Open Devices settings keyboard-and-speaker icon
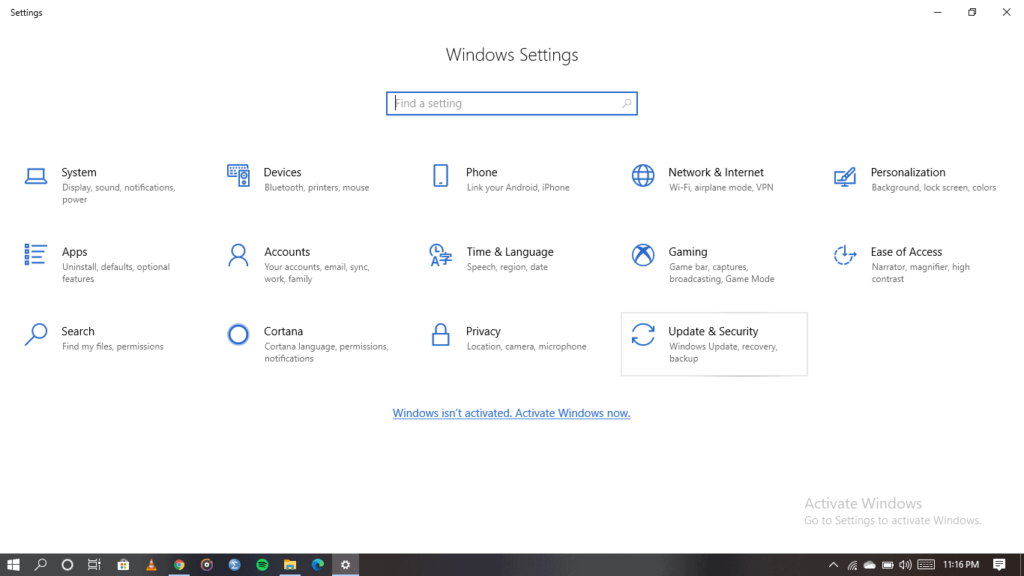This screenshot has width=1024, height=576. [x=238, y=176]
